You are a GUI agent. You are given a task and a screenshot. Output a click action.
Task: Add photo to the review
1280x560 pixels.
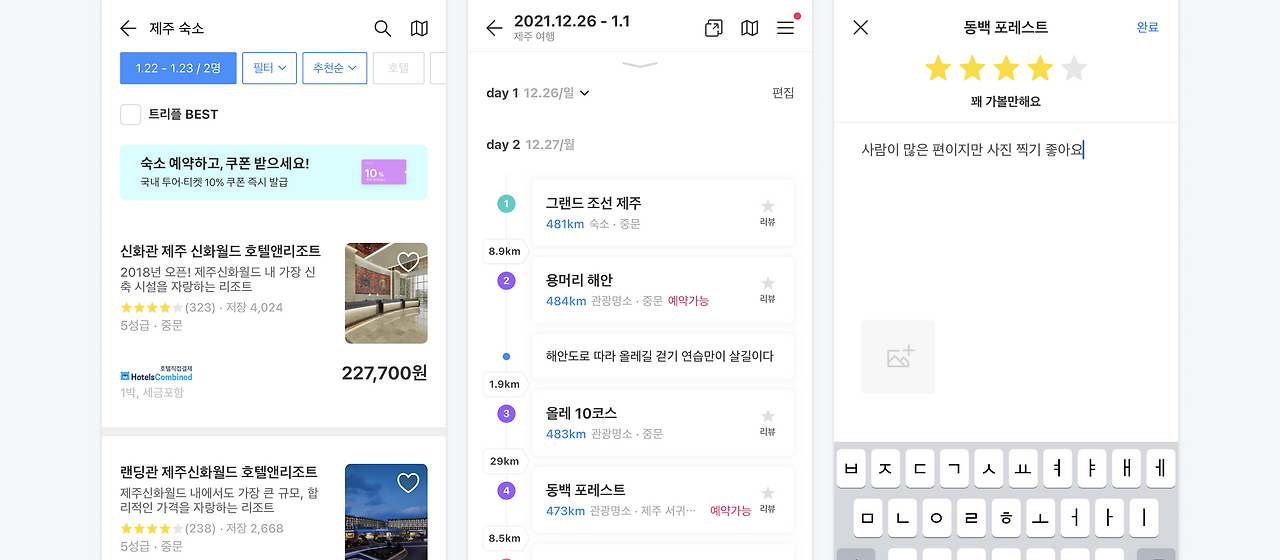898,357
